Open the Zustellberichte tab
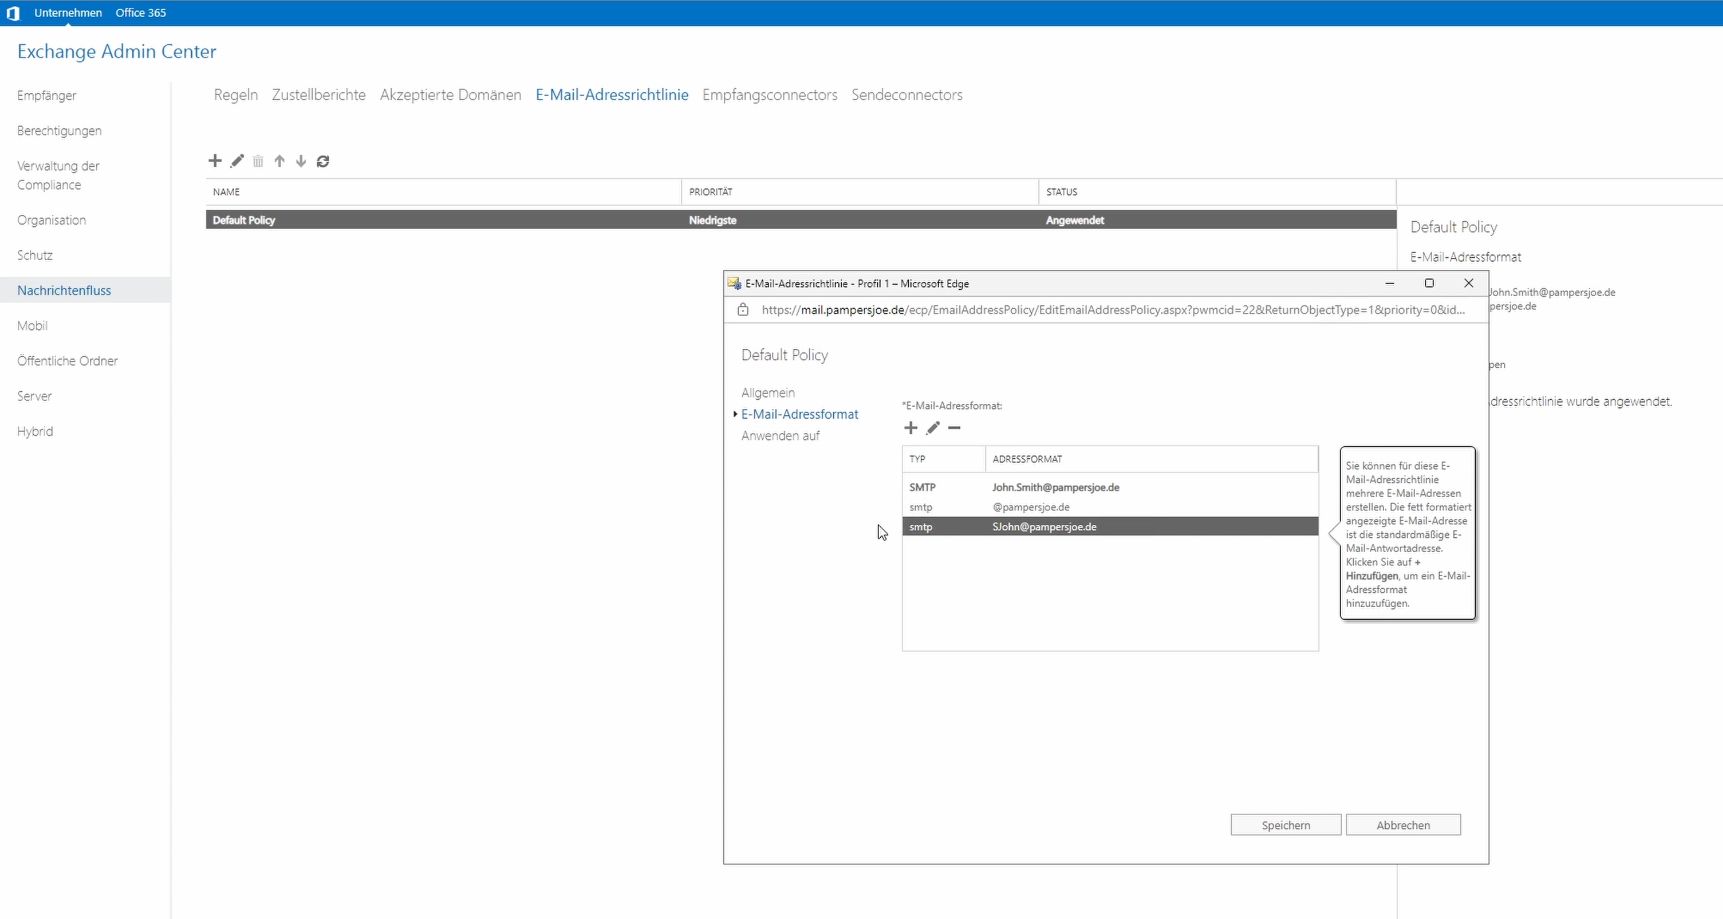Screen dimensions: 1723x919 (319, 95)
